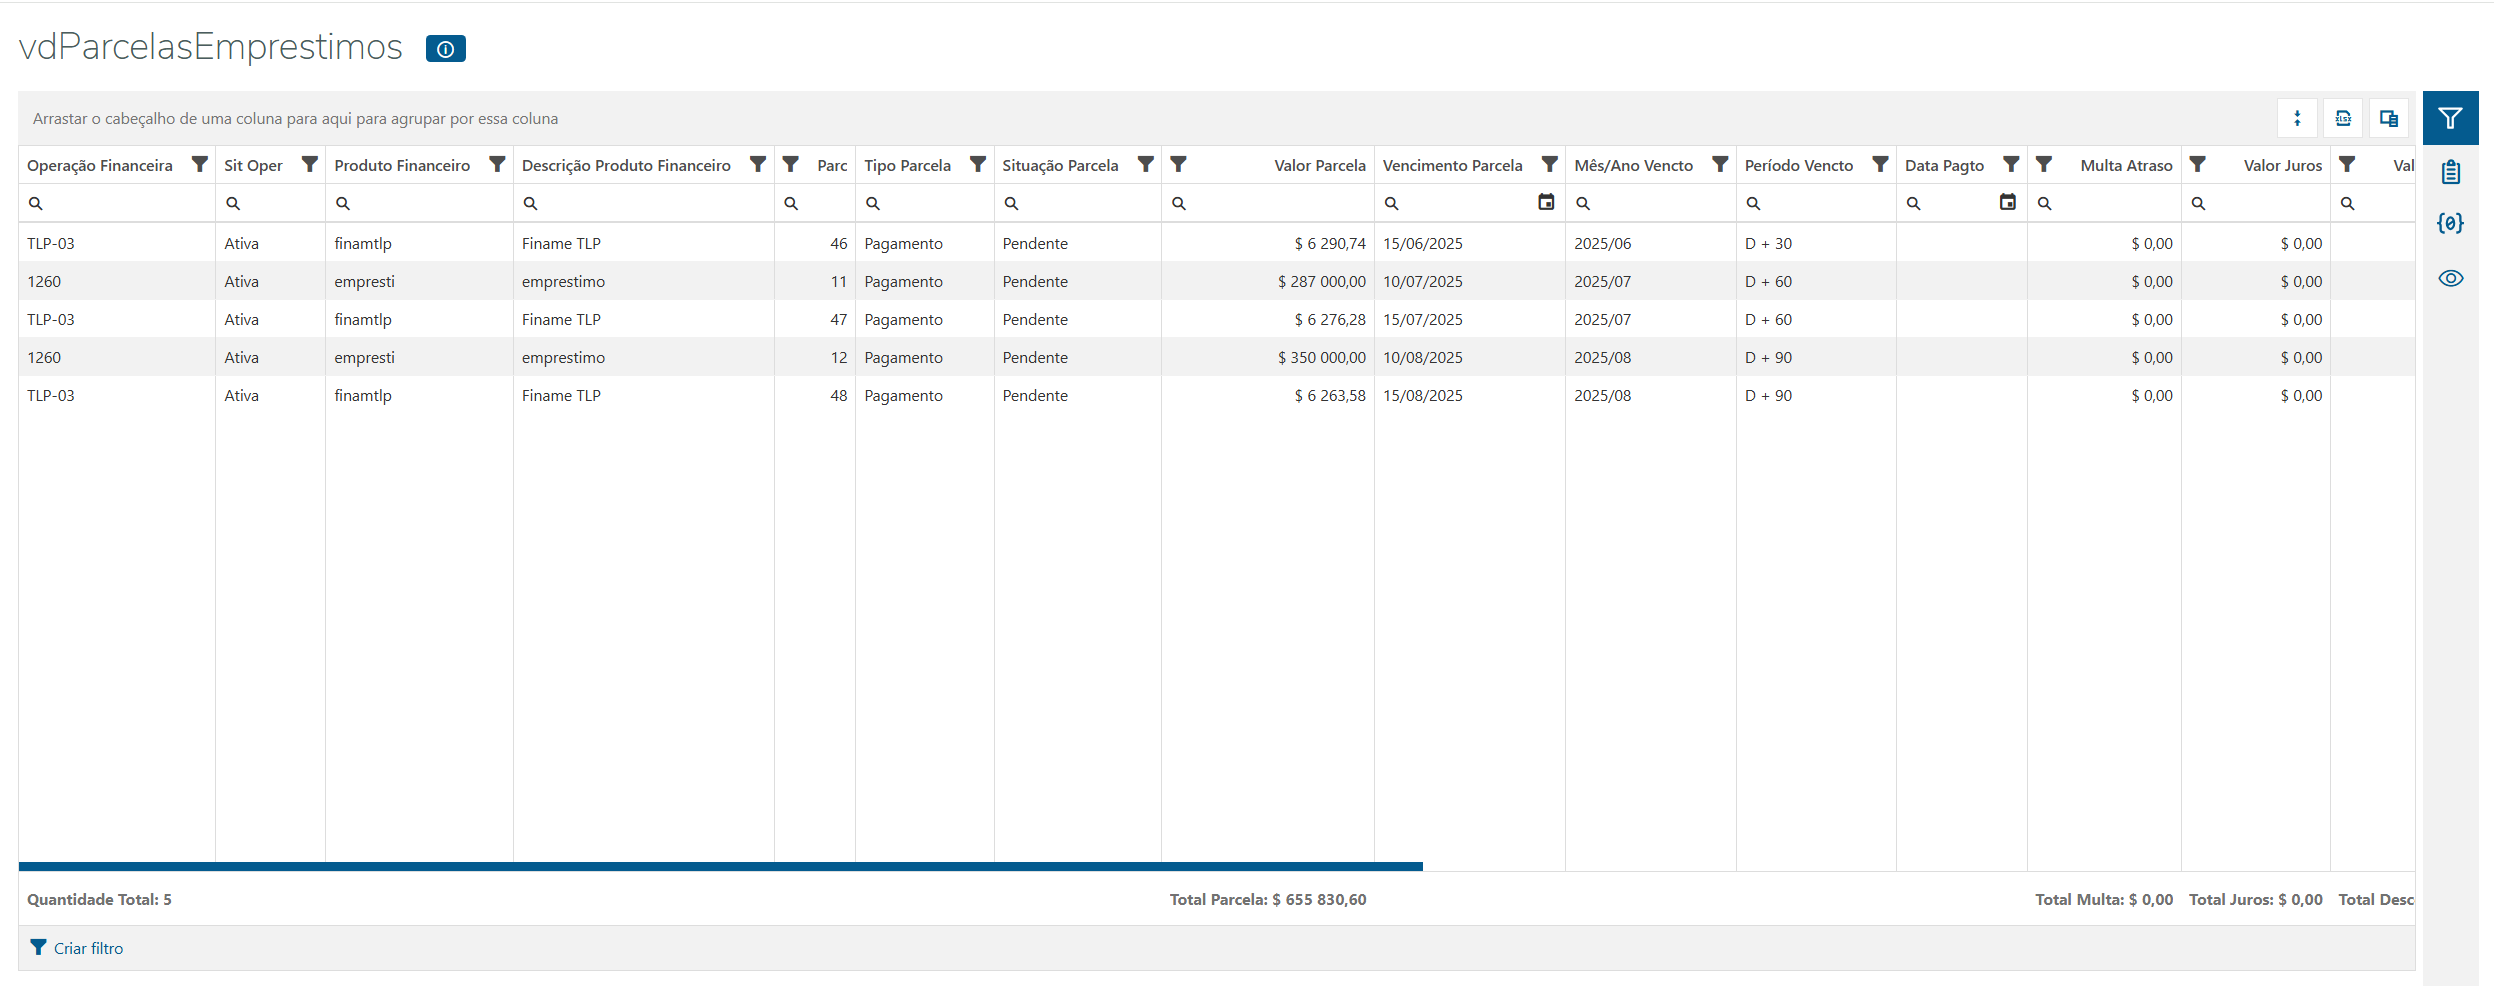Image resolution: width=2494 pixels, height=986 pixels.
Task: Click the Descrição Produto Financeiro search field
Action: tap(650, 203)
